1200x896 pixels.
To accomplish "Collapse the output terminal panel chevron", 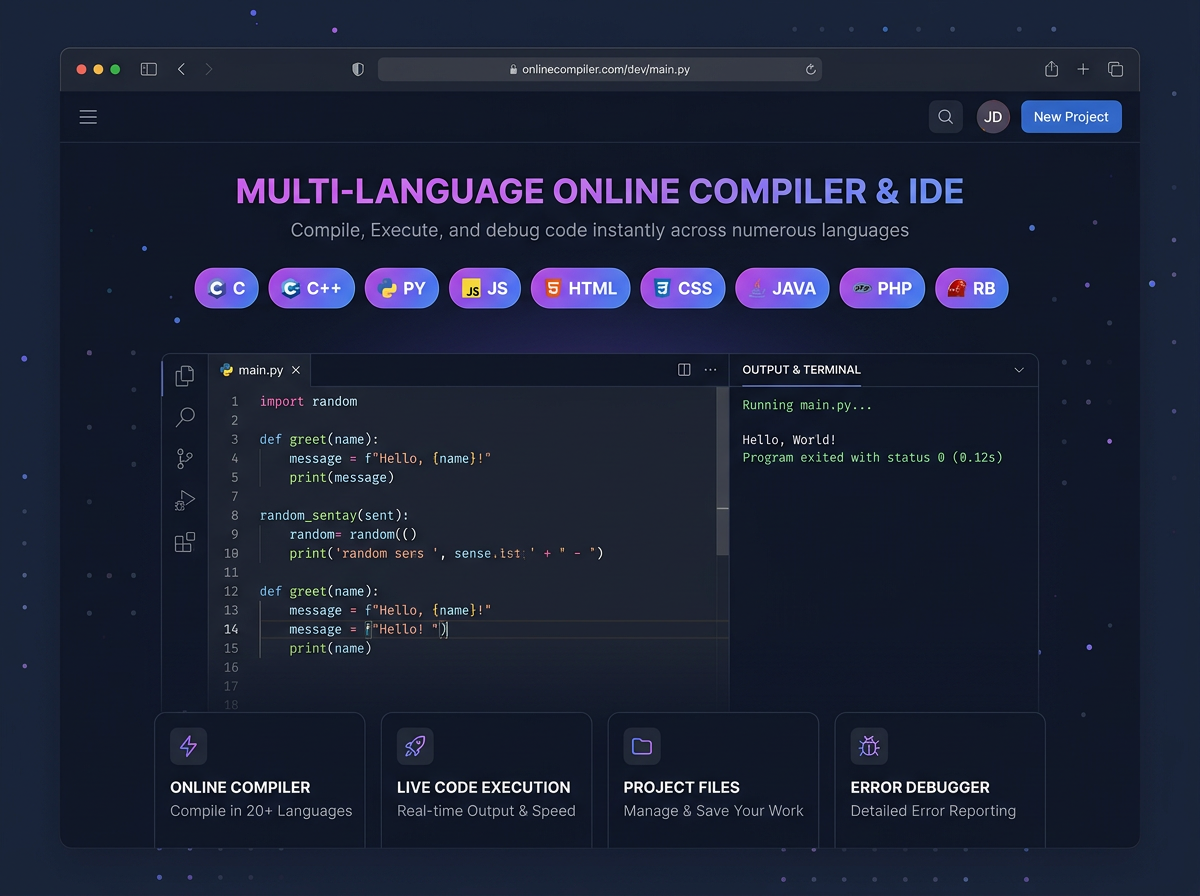I will point(1019,370).
